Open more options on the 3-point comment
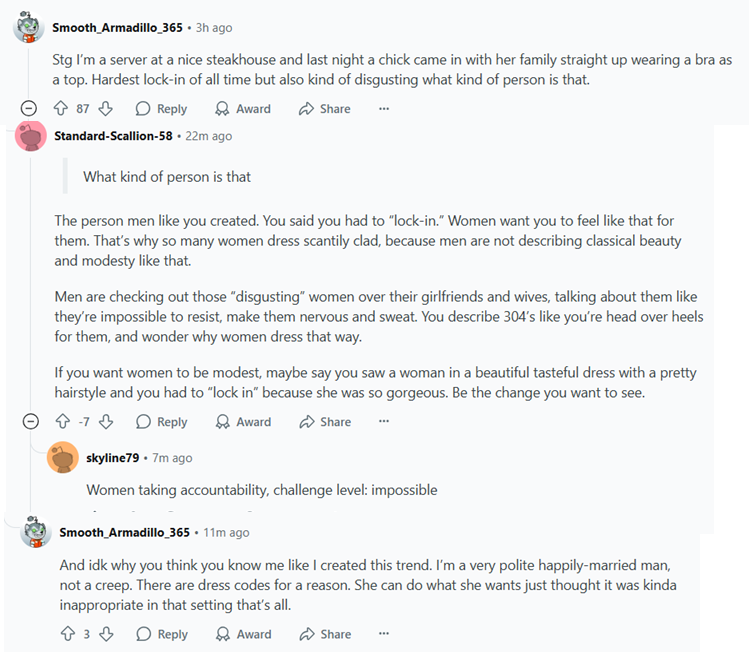This screenshot has width=749, height=655. (384, 633)
